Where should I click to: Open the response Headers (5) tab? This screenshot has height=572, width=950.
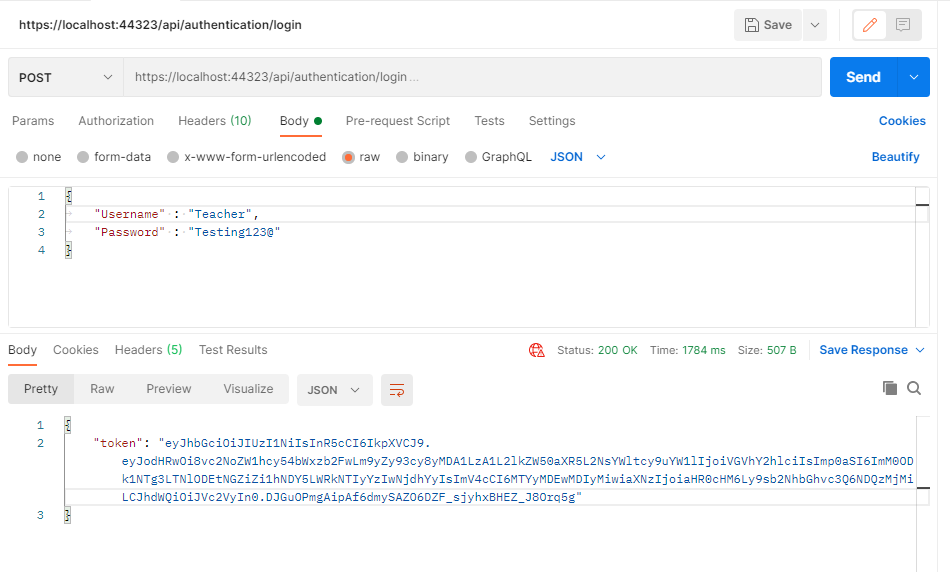tap(148, 350)
